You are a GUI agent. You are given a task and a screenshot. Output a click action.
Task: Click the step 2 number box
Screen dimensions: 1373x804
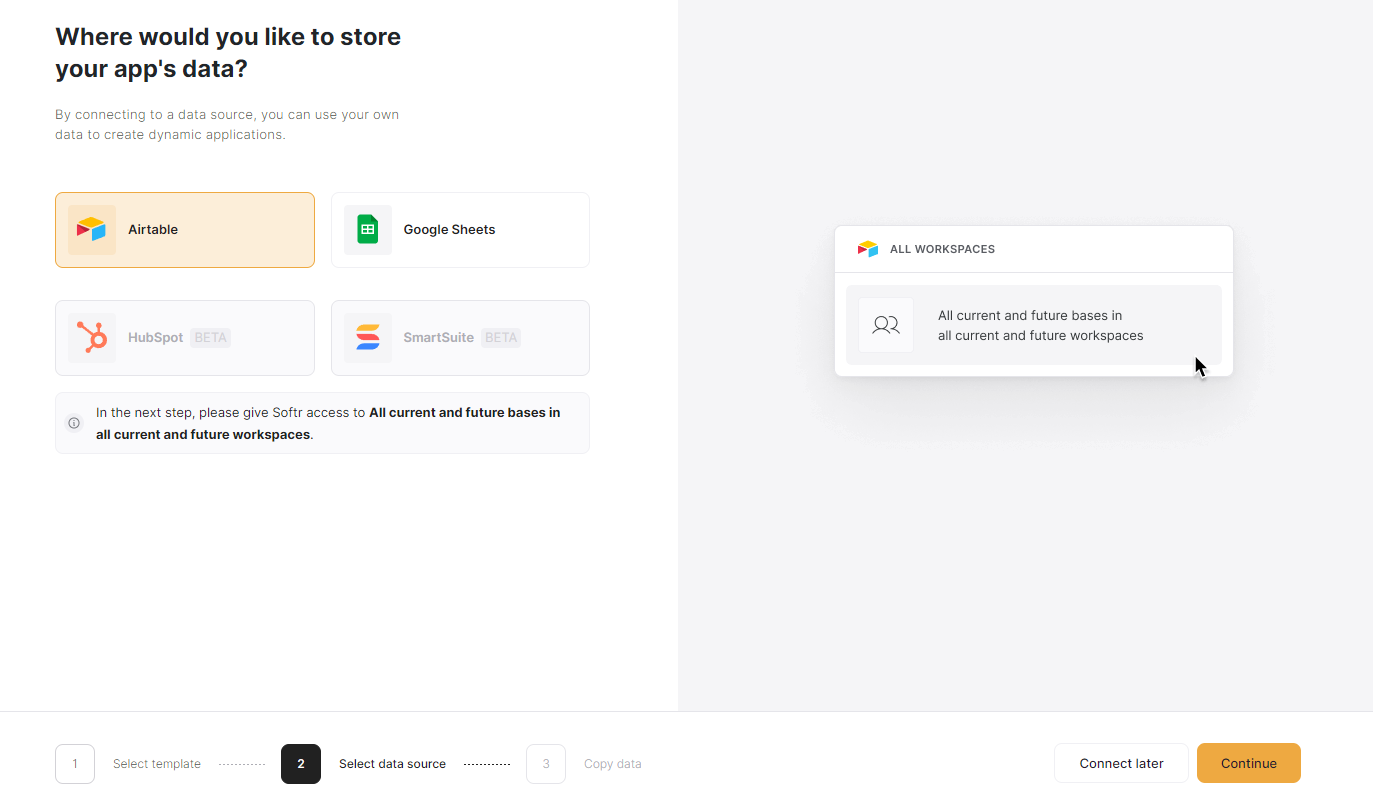[301, 764]
